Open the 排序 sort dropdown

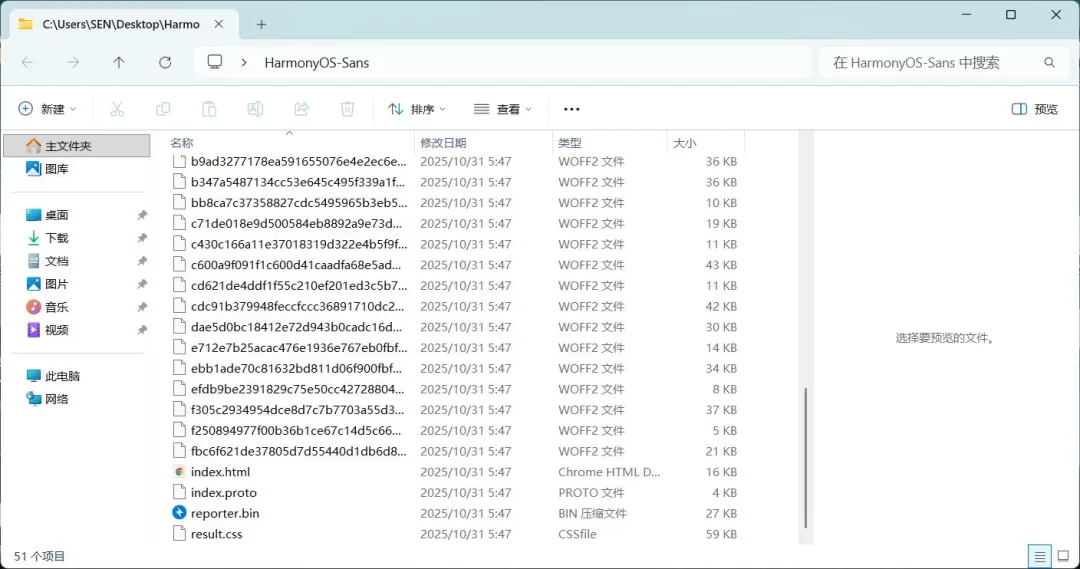[x=416, y=109]
